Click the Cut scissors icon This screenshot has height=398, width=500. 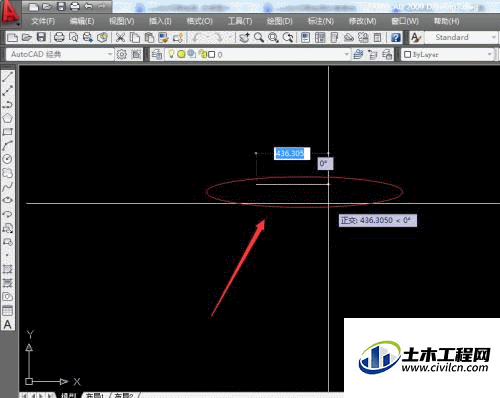coord(120,37)
